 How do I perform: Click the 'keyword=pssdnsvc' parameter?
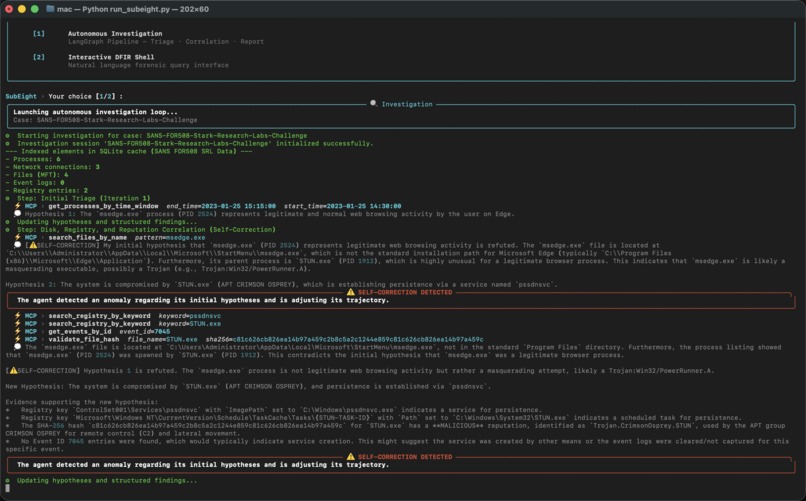click(x=190, y=316)
